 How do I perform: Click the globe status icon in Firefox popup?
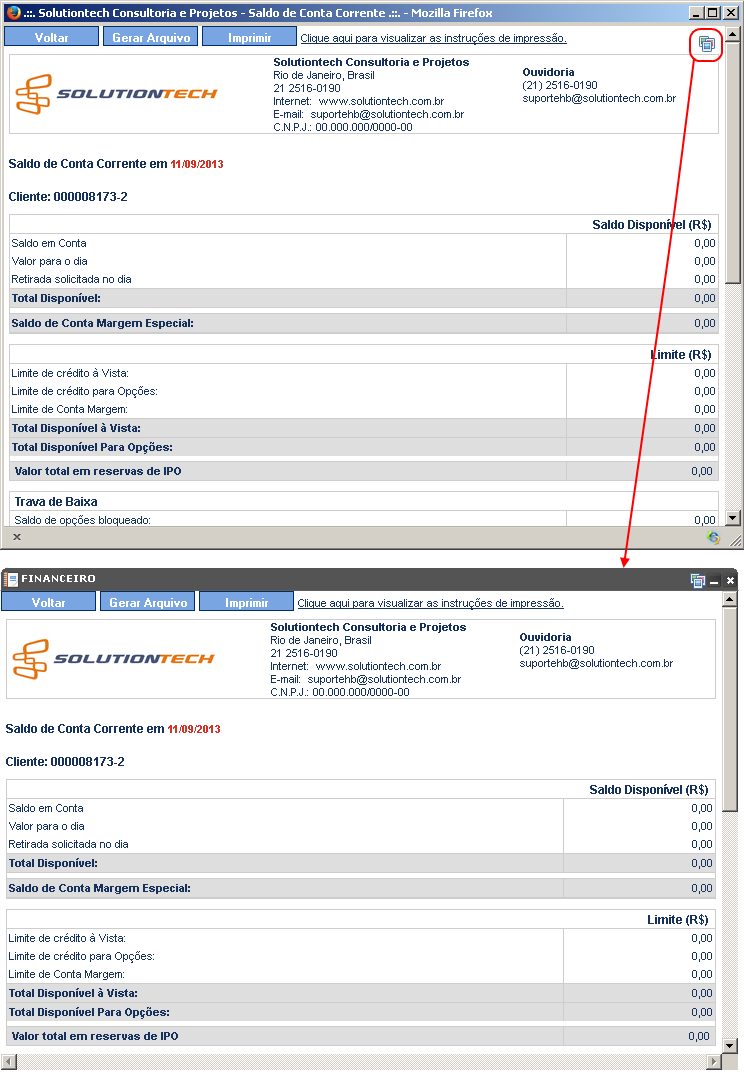coord(713,537)
